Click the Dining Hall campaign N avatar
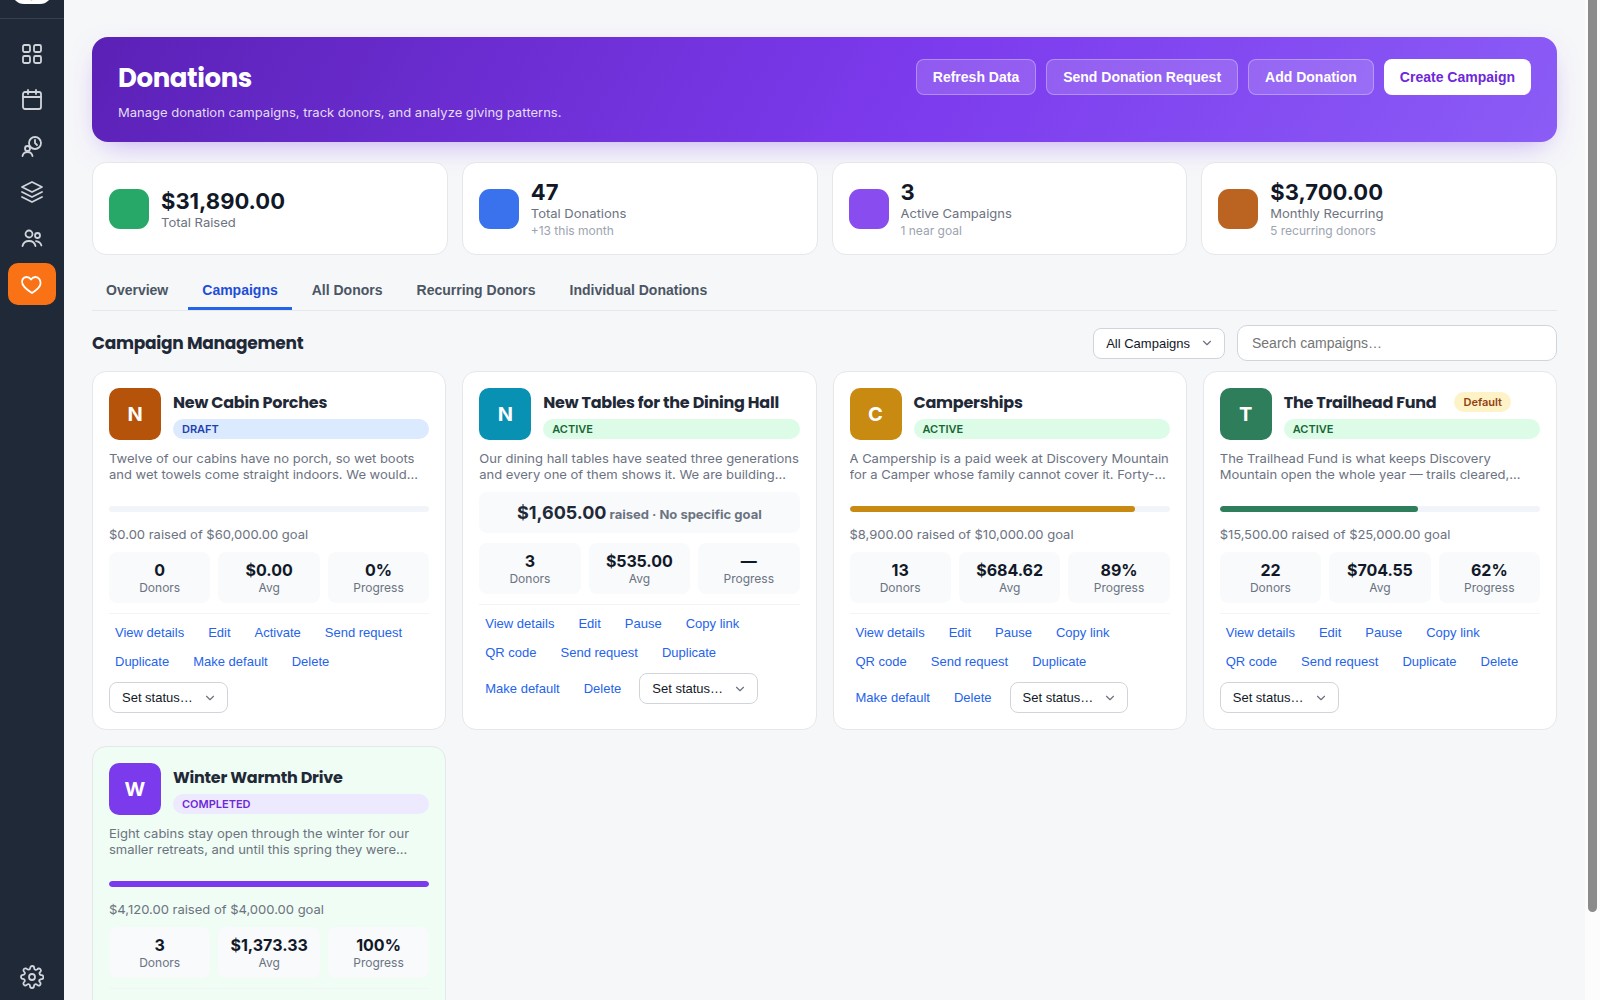The image size is (1600, 1000). click(505, 414)
